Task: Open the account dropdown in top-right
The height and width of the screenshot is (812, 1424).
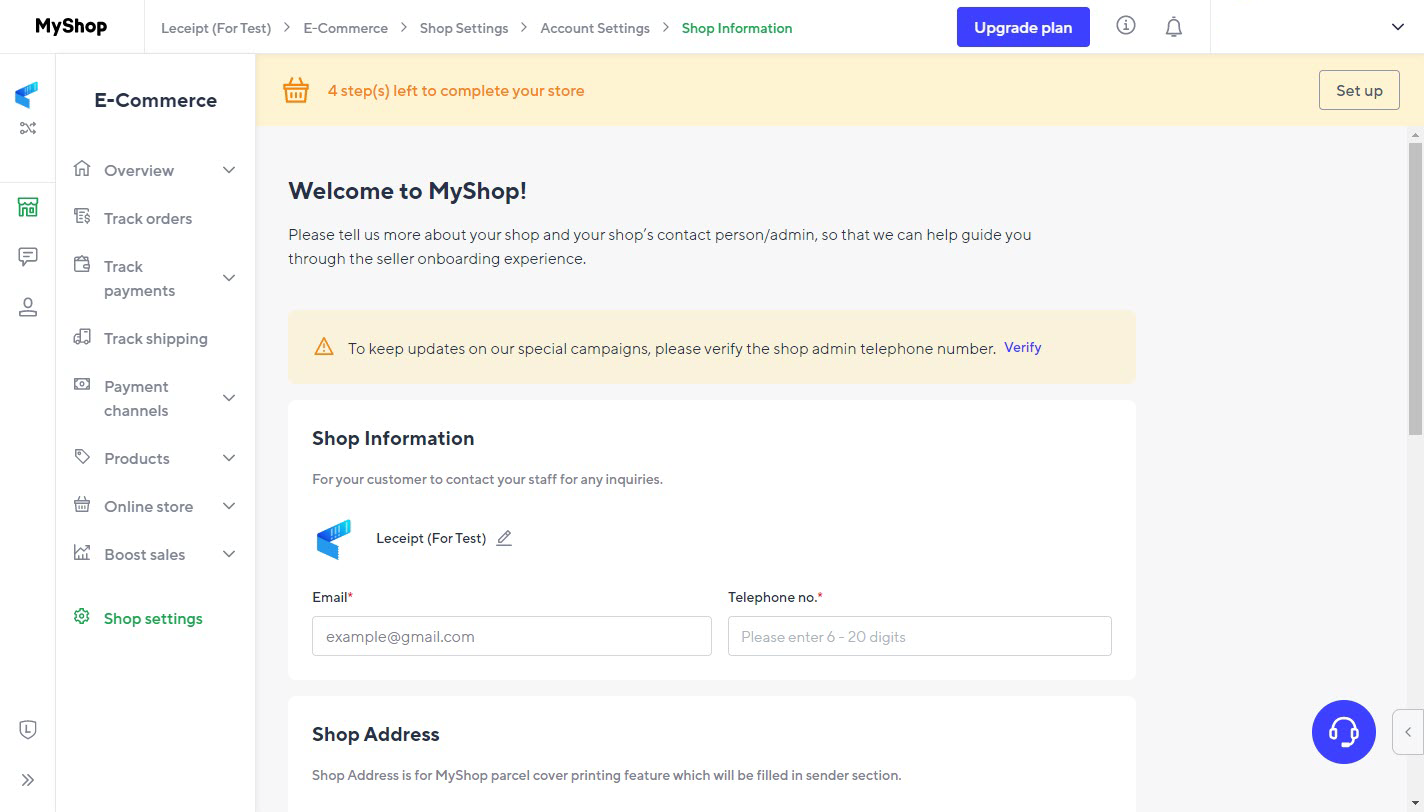Action: pyautogui.click(x=1397, y=27)
